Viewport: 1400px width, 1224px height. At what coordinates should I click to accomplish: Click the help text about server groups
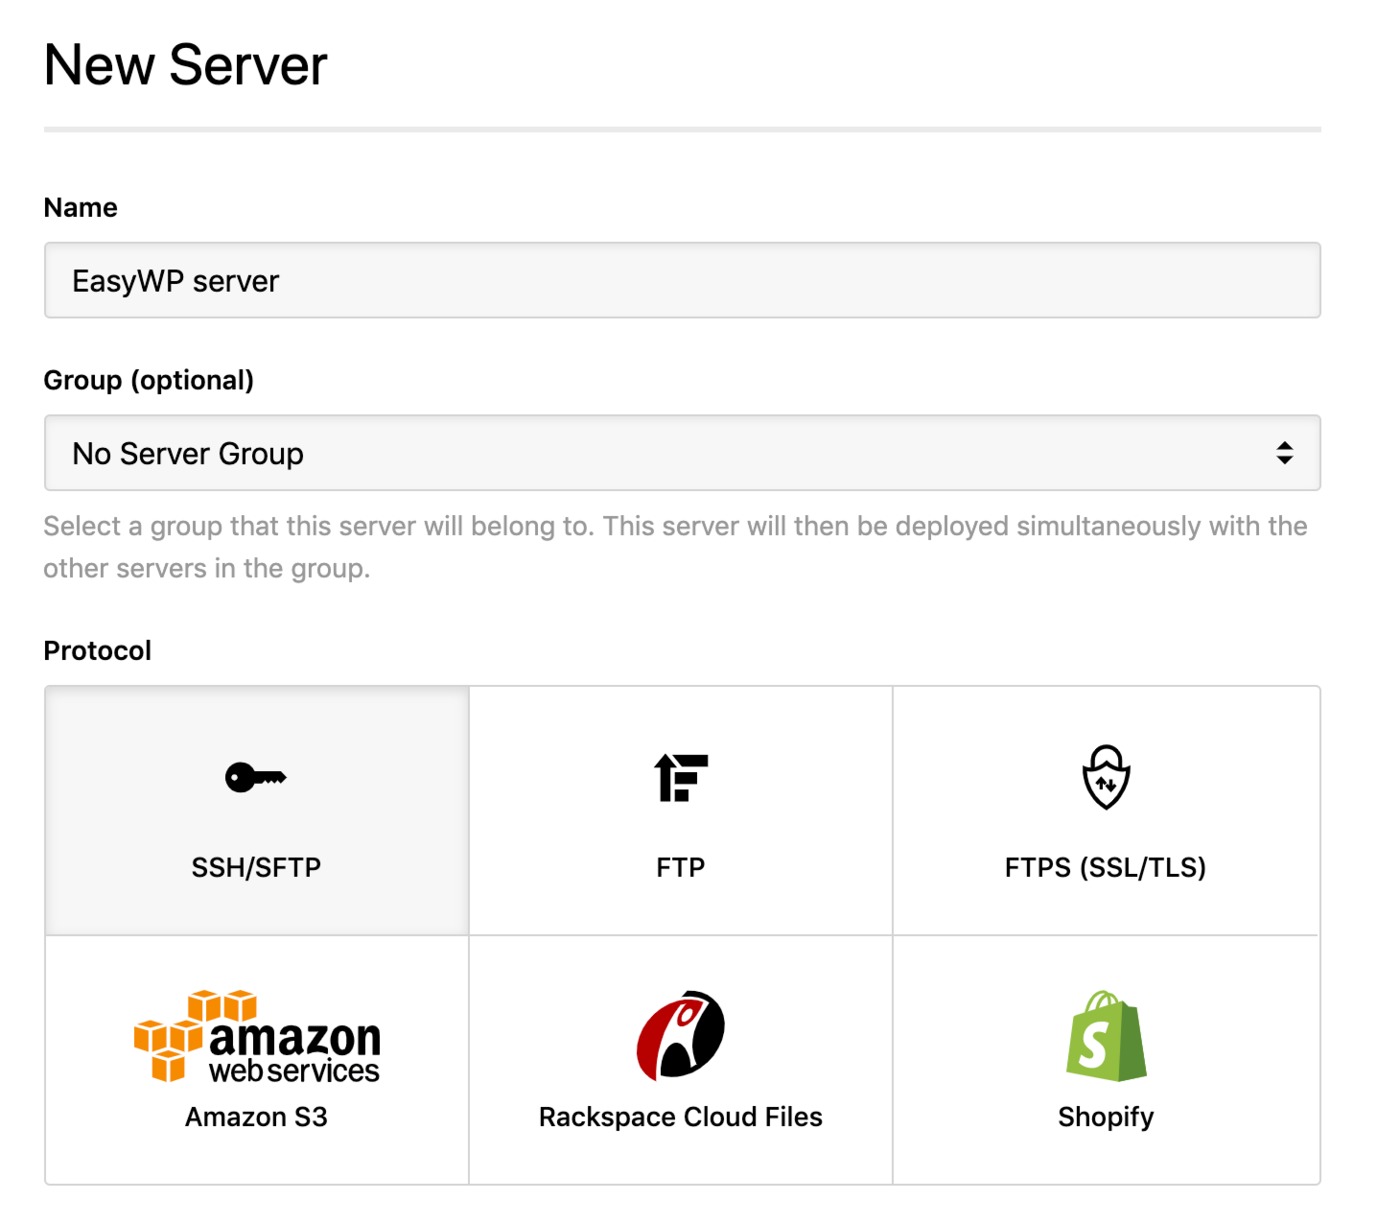(x=676, y=547)
